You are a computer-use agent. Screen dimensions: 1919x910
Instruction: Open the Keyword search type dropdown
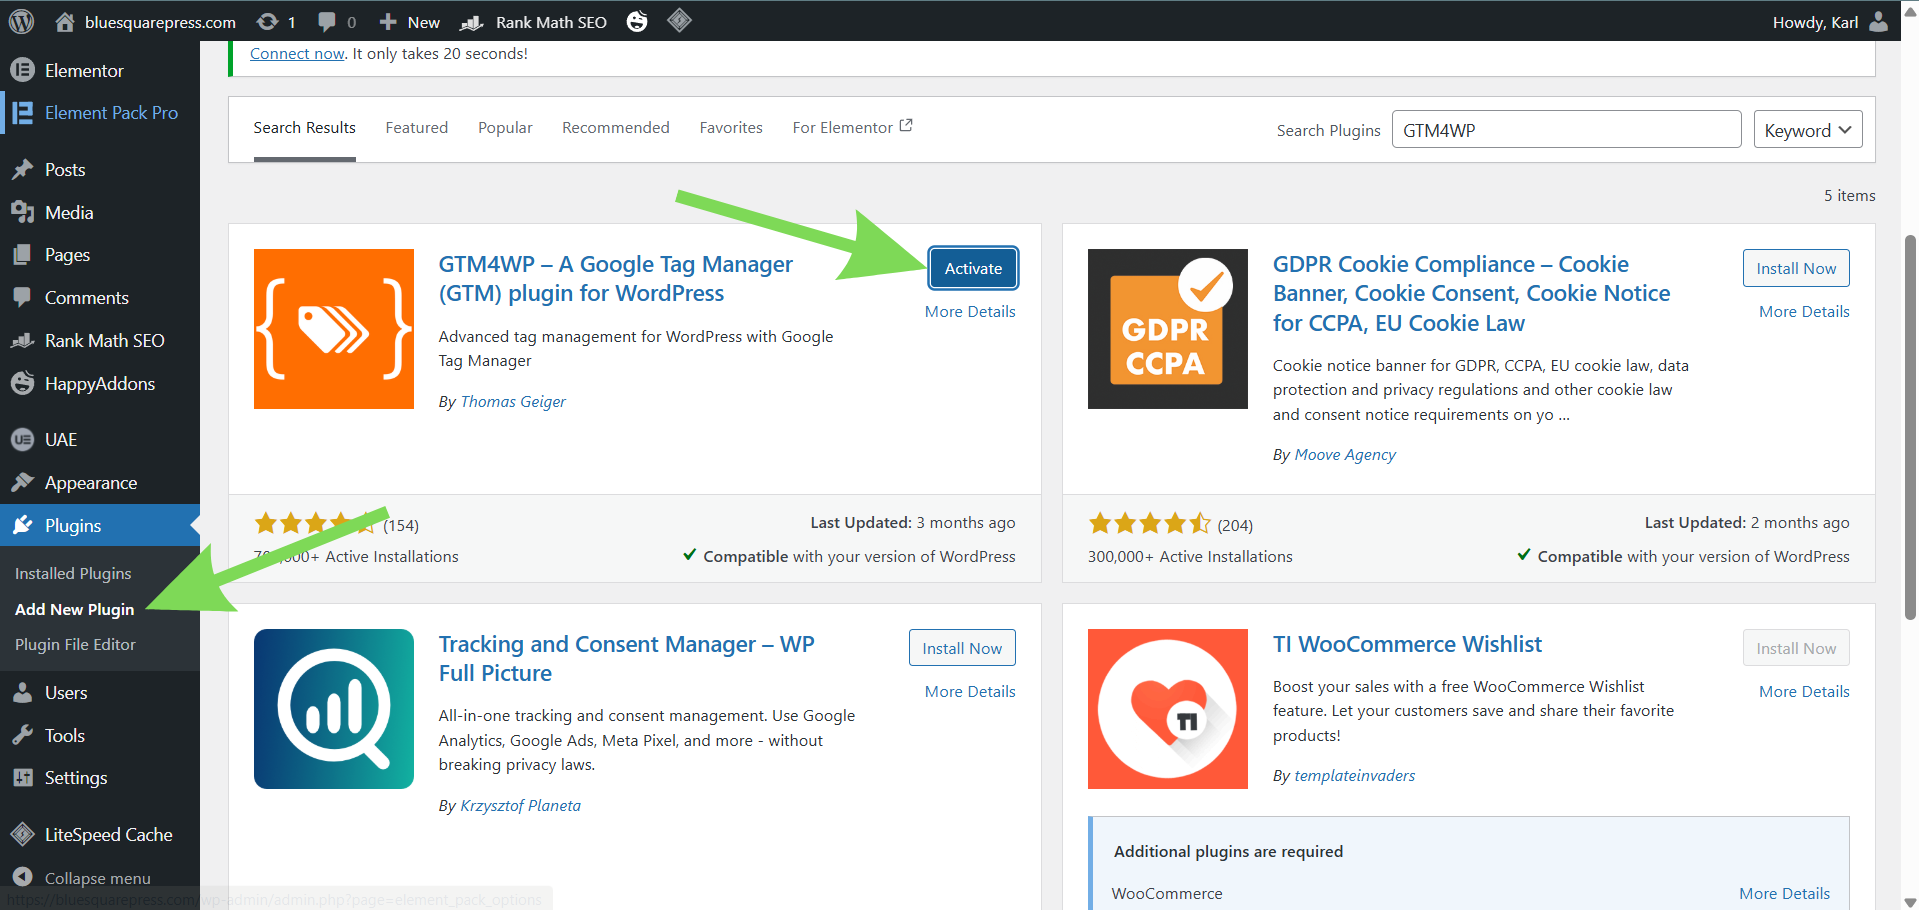[1807, 130]
